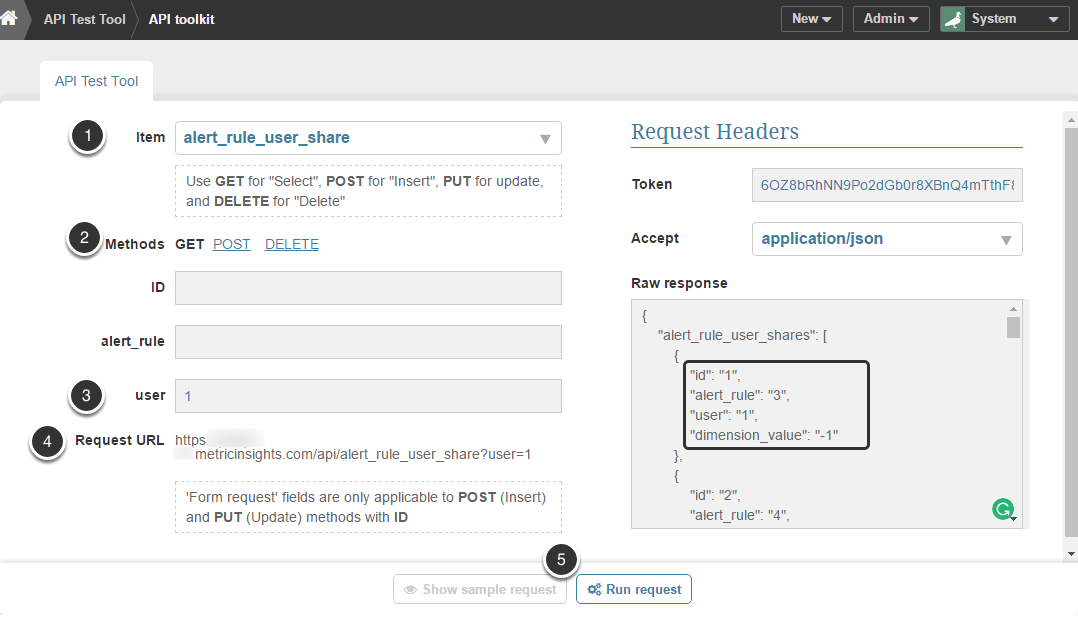Click the raw response scrollbar thumb
Screen dimensions: 1078x644
pos(1013,328)
